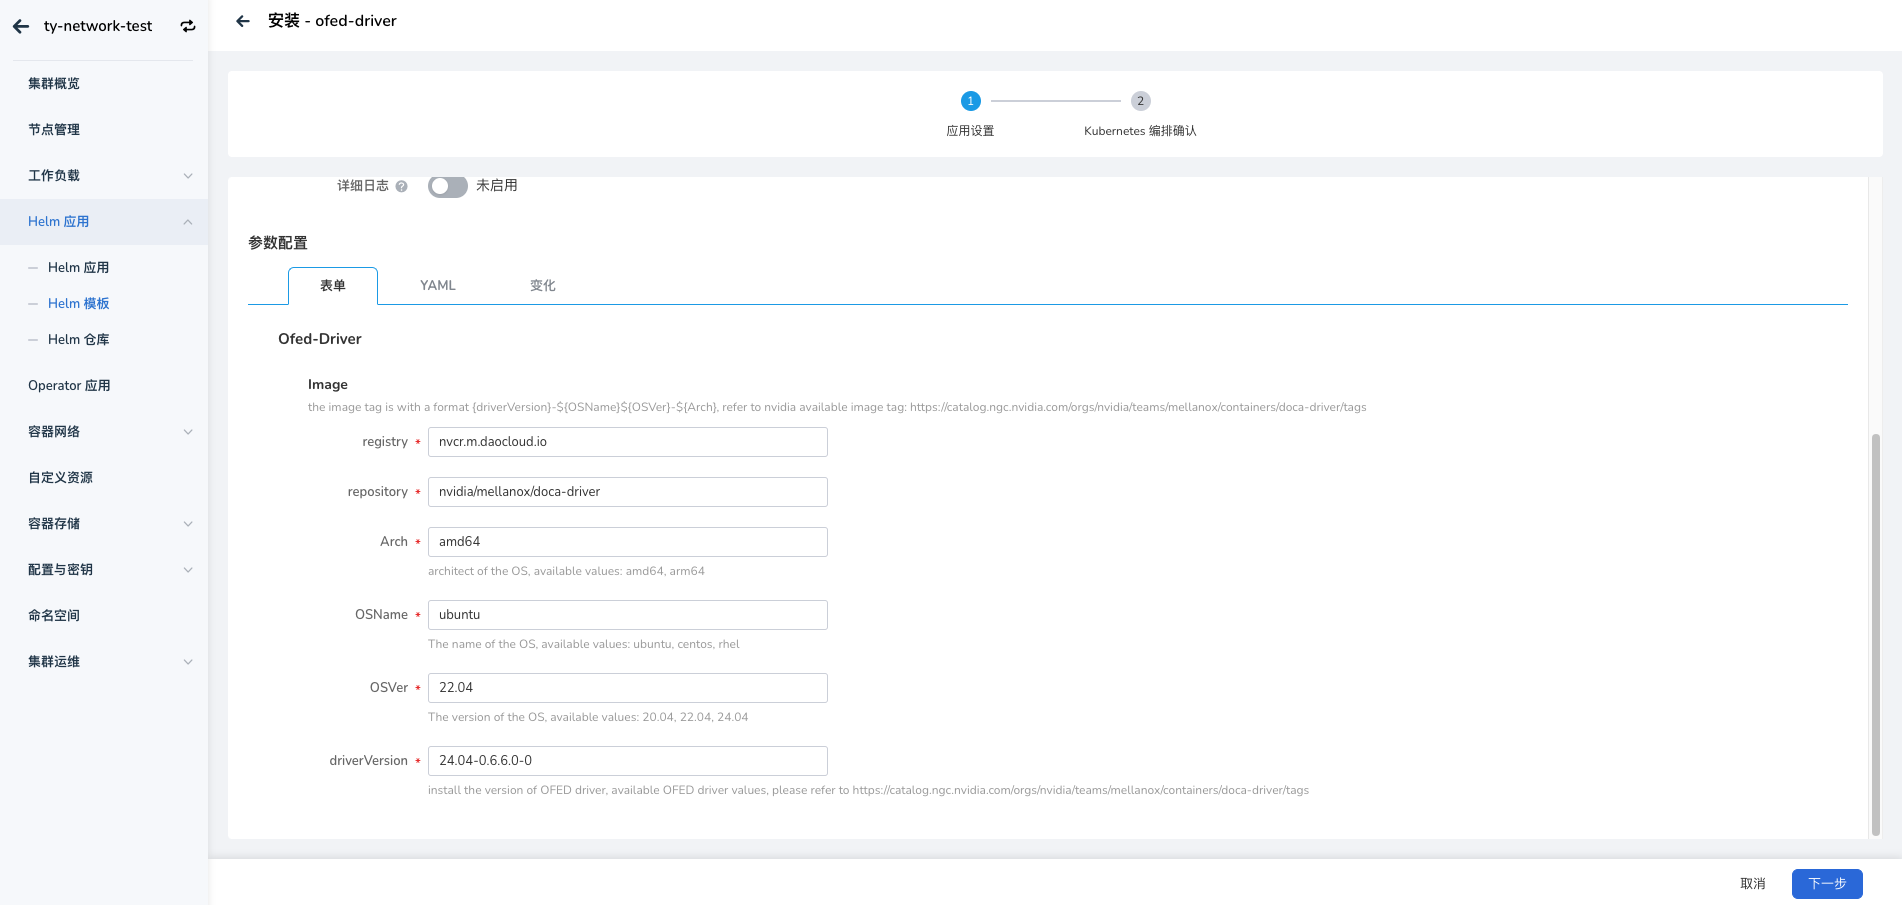Click the switch cluster icon

point(188,27)
